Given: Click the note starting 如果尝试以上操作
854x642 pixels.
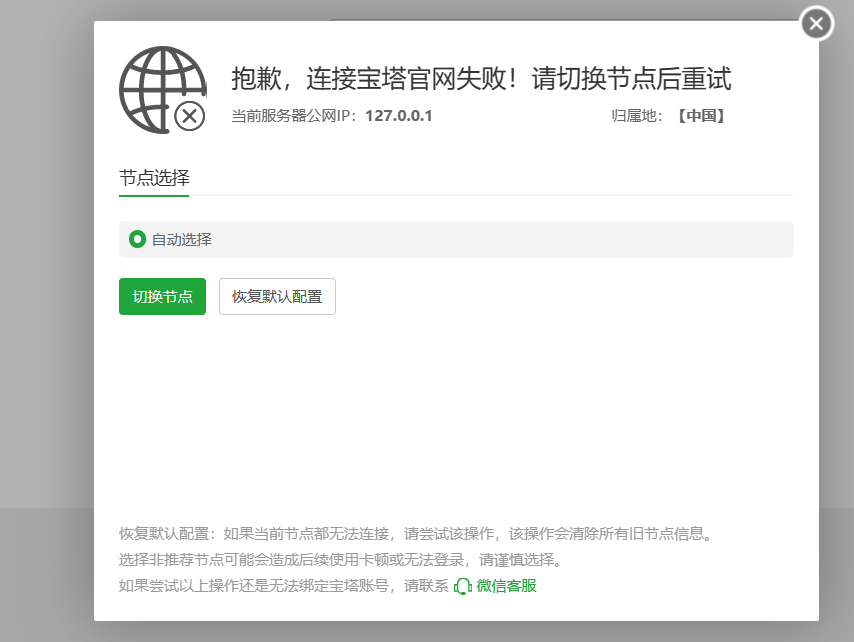Looking at the screenshot, I should 283,586.
